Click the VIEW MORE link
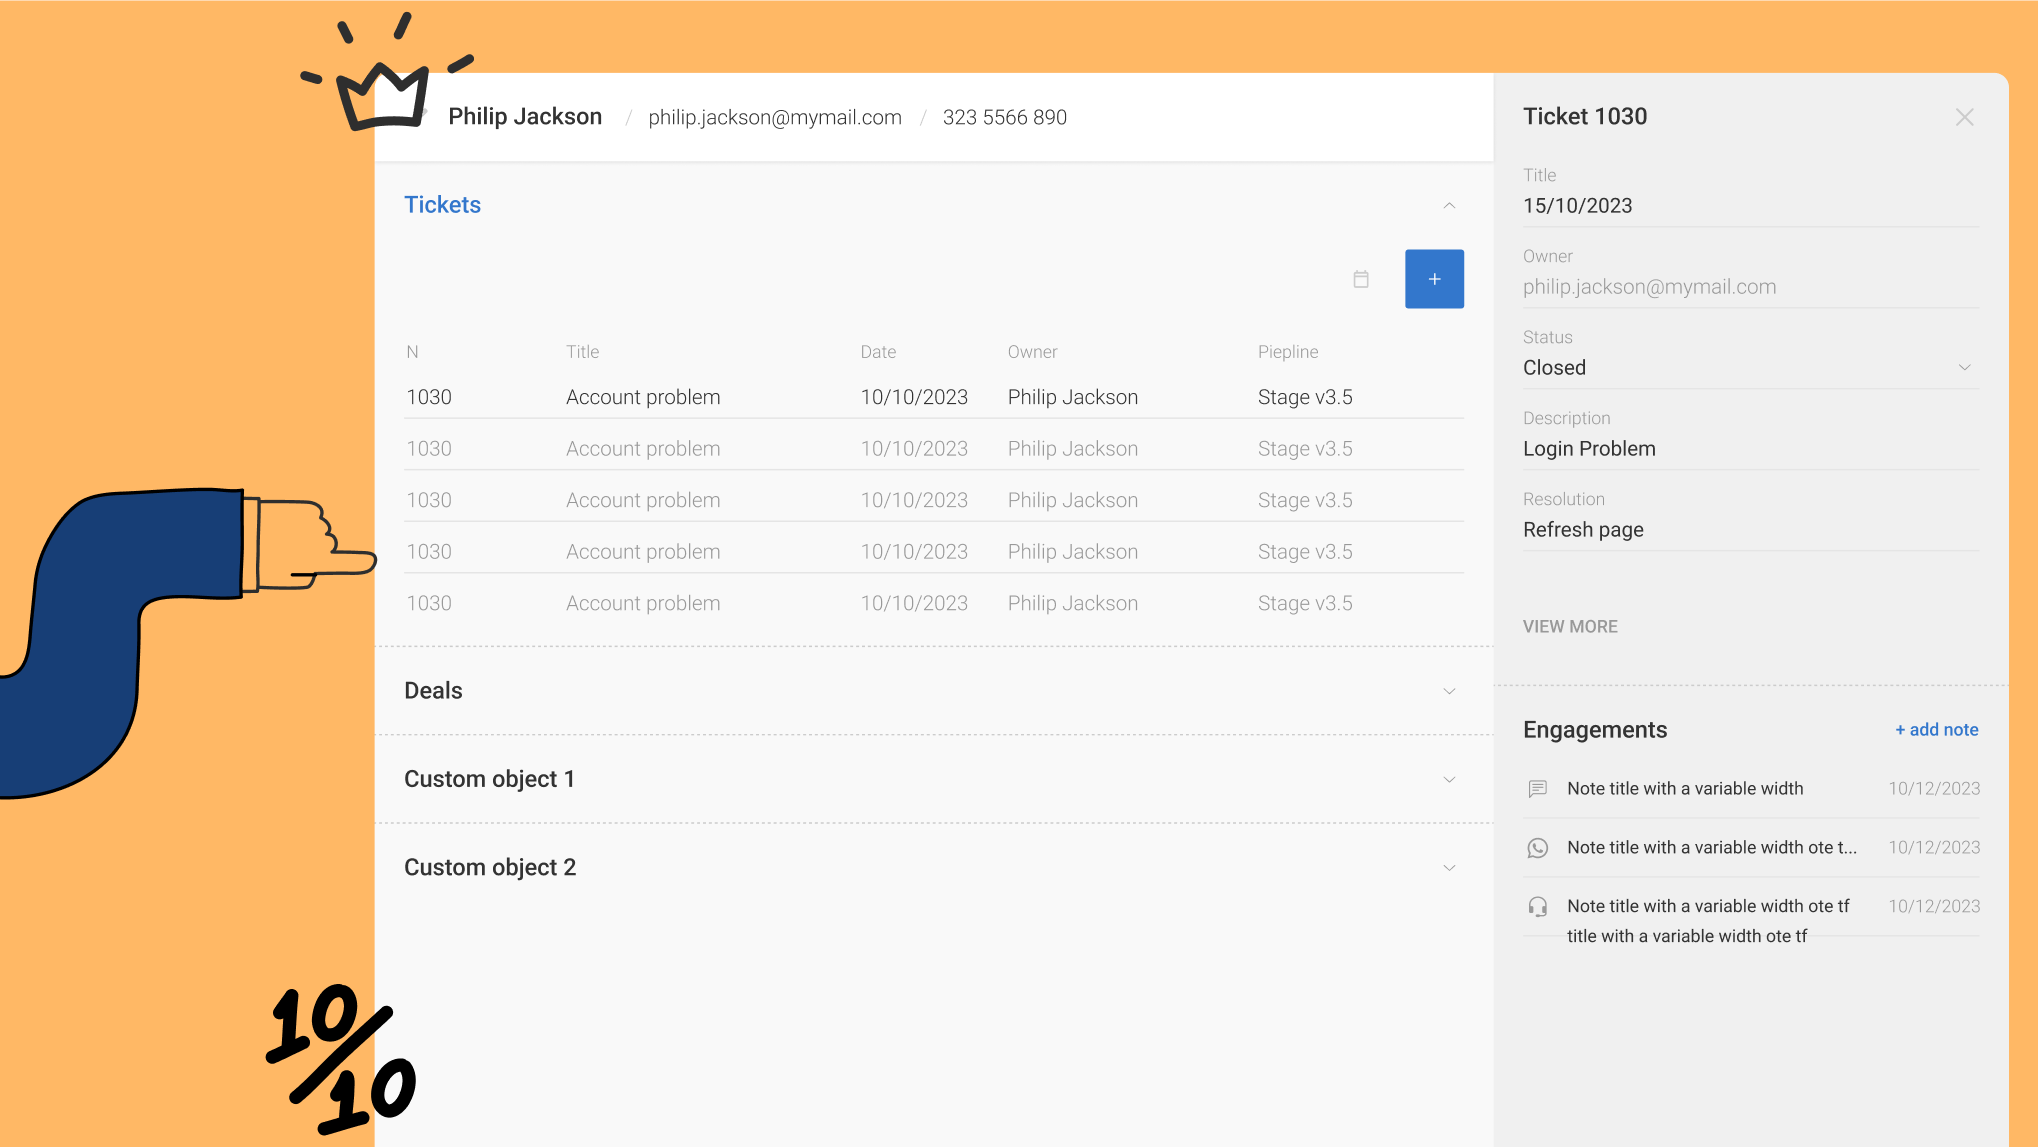Viewport: 2040px width, 1147px height. pos(1570,626)
